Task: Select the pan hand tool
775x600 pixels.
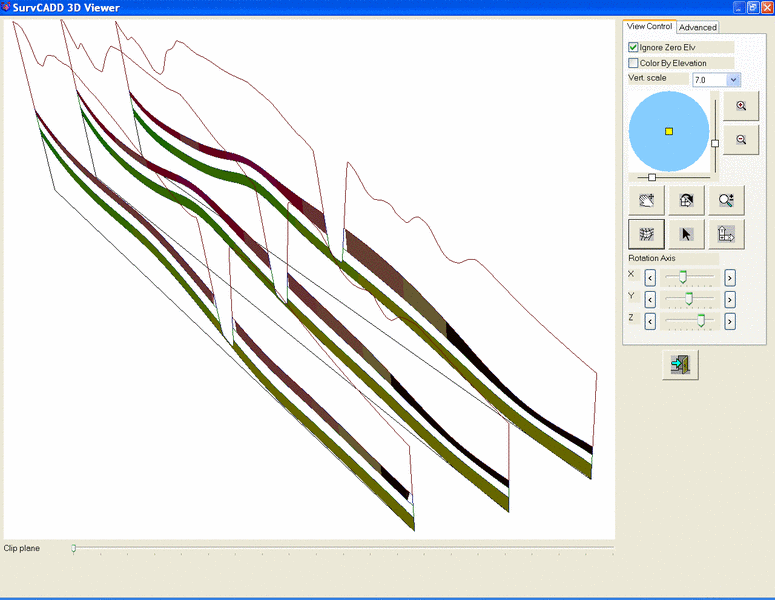Action: (646, 200)
